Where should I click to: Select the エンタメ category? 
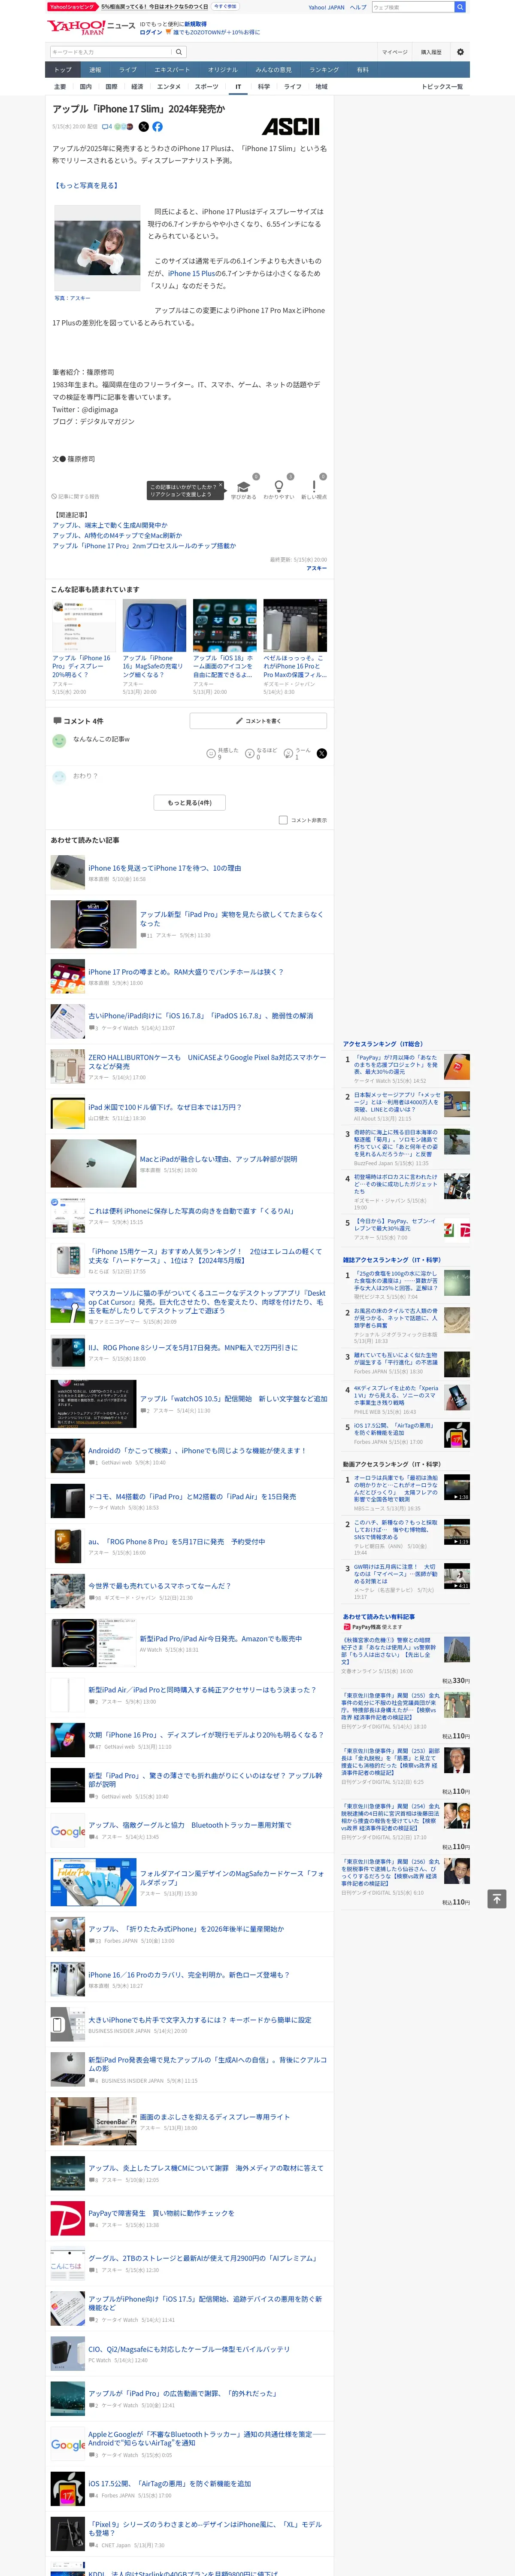169,87
